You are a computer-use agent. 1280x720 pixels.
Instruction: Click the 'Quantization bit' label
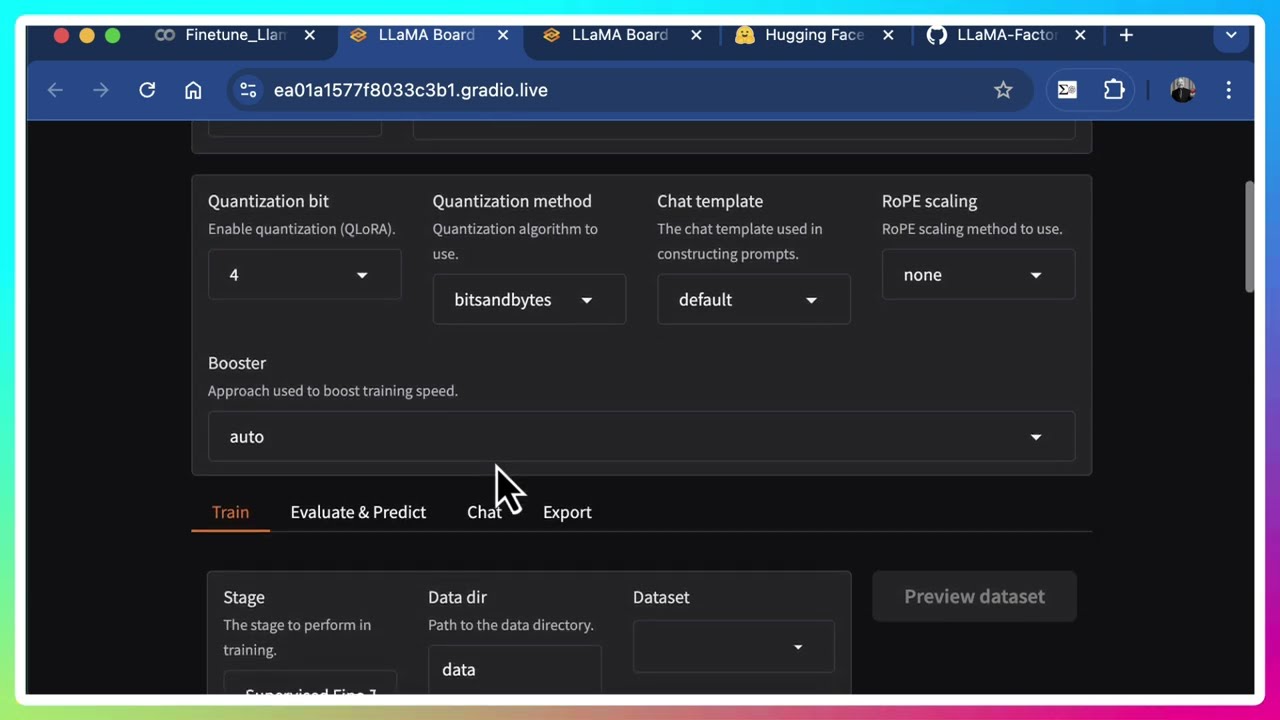[x=268, y=201]
